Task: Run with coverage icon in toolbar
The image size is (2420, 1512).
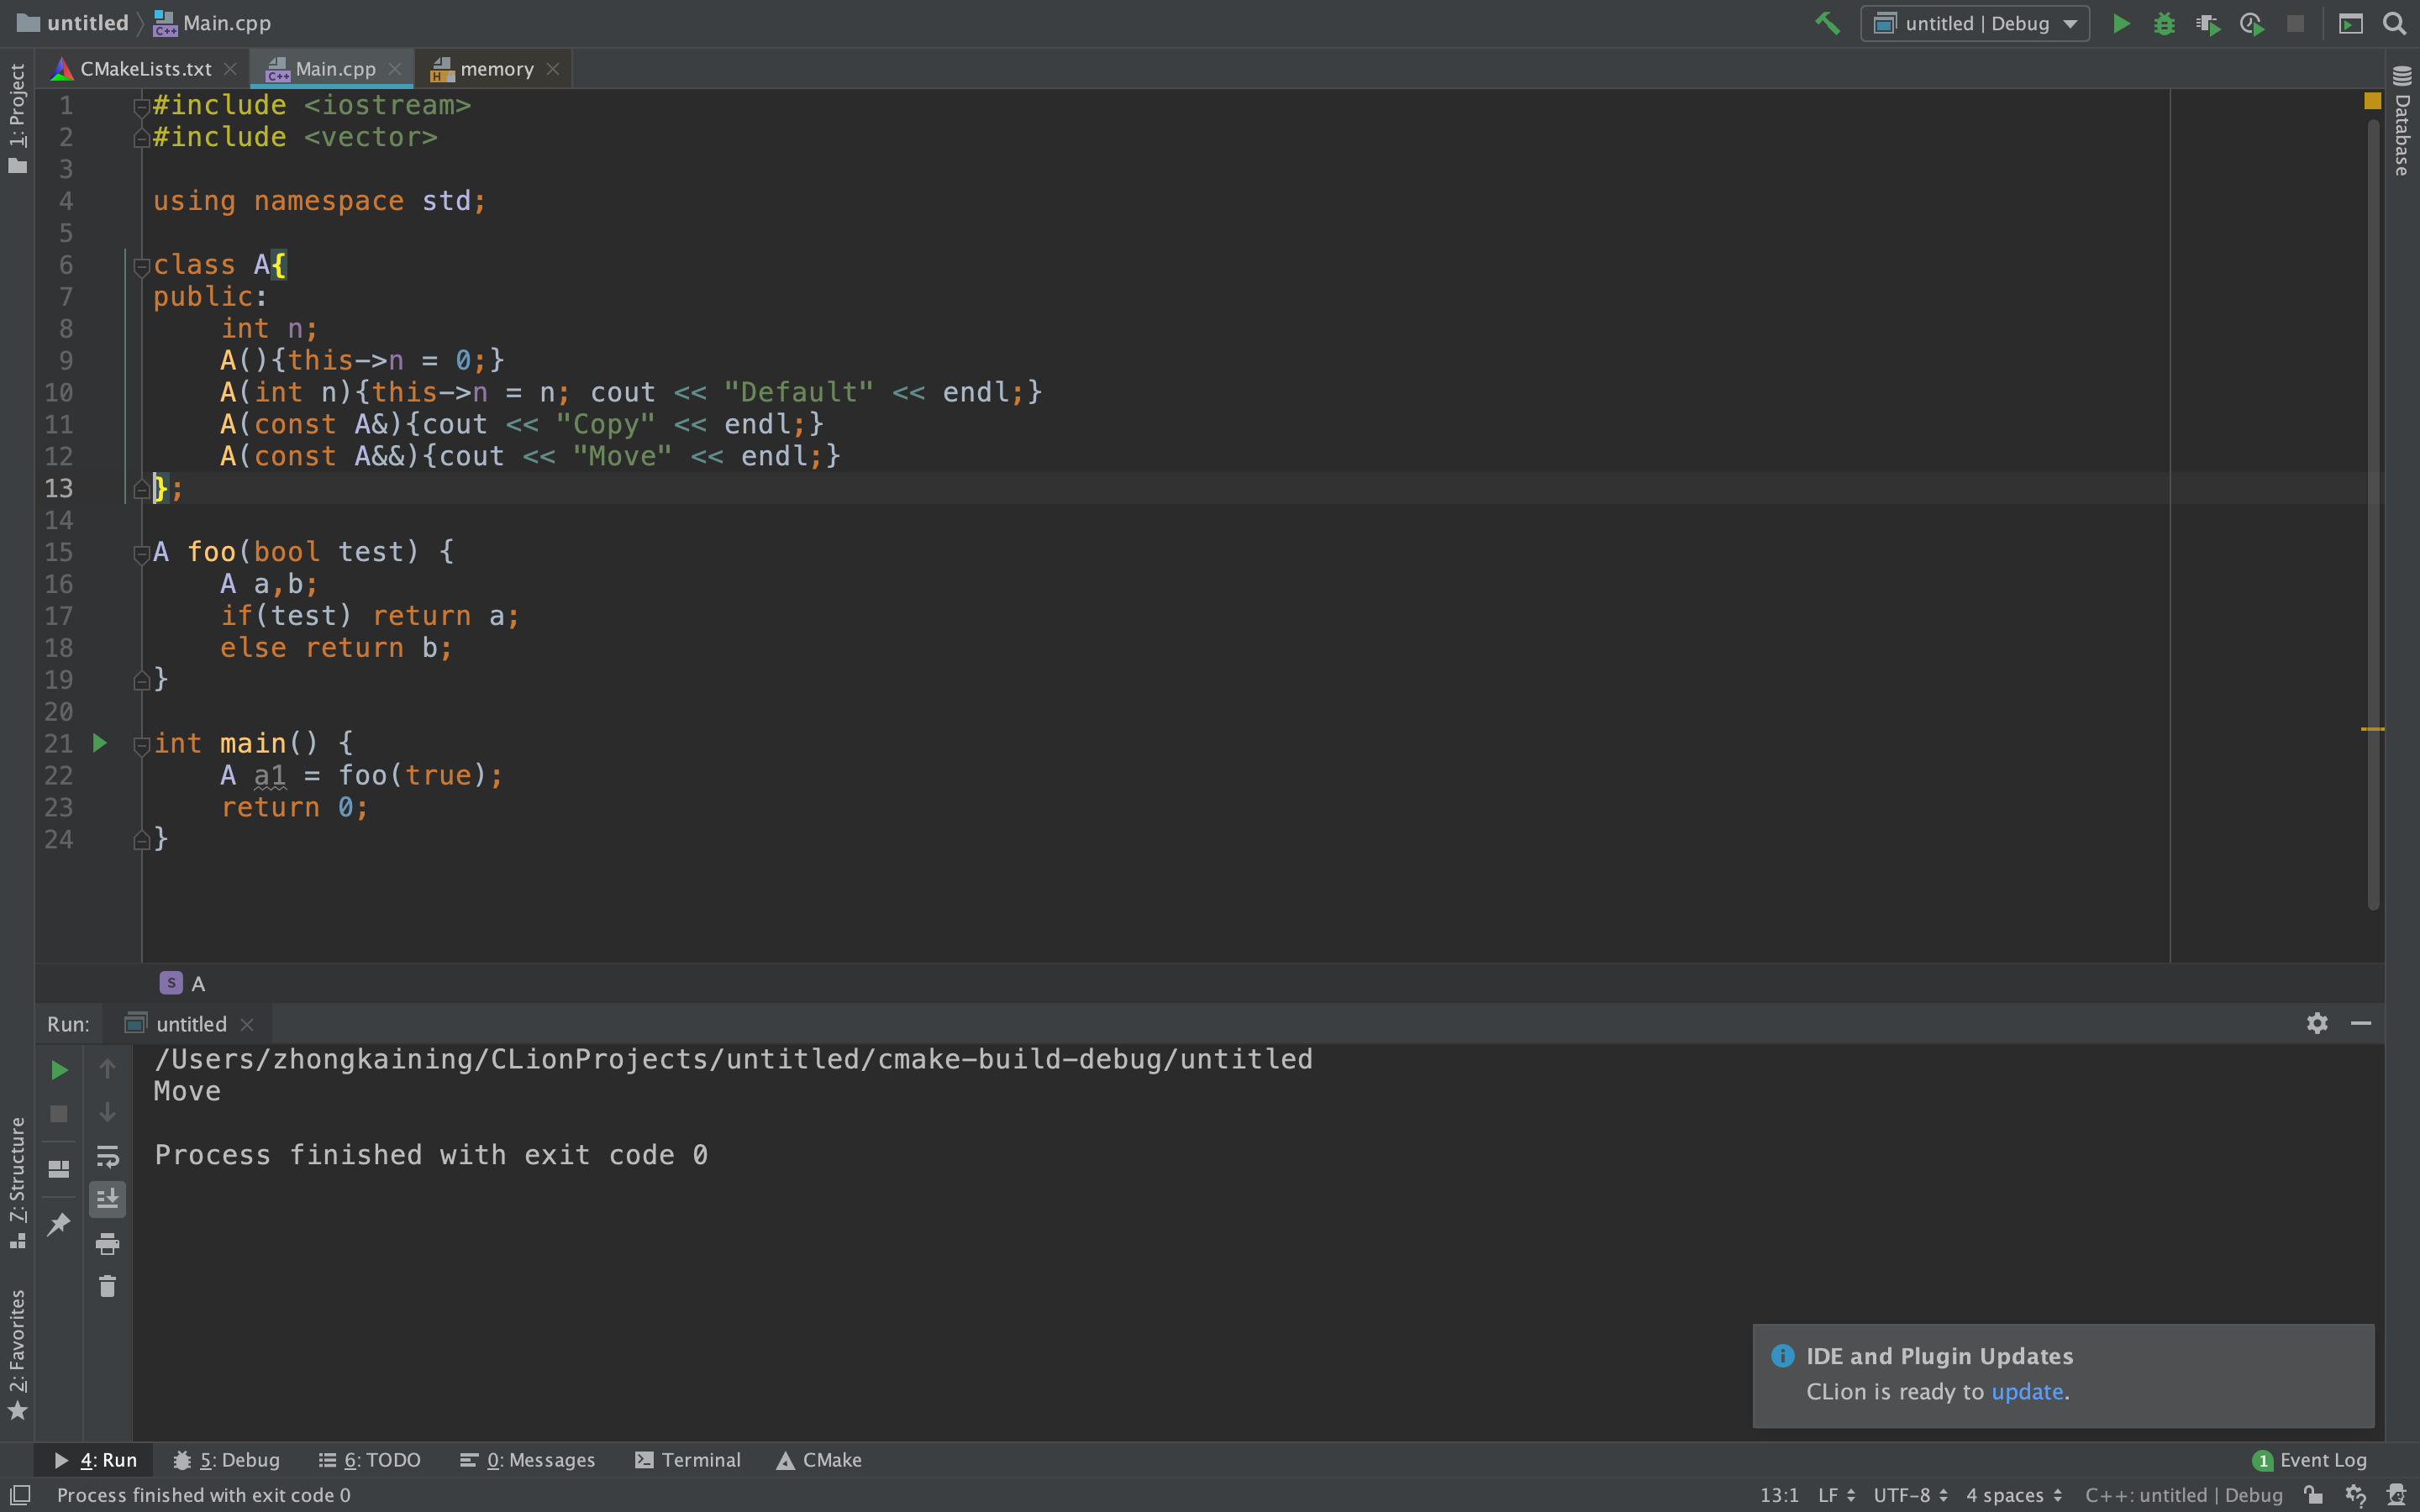Action: point(2208,23)
